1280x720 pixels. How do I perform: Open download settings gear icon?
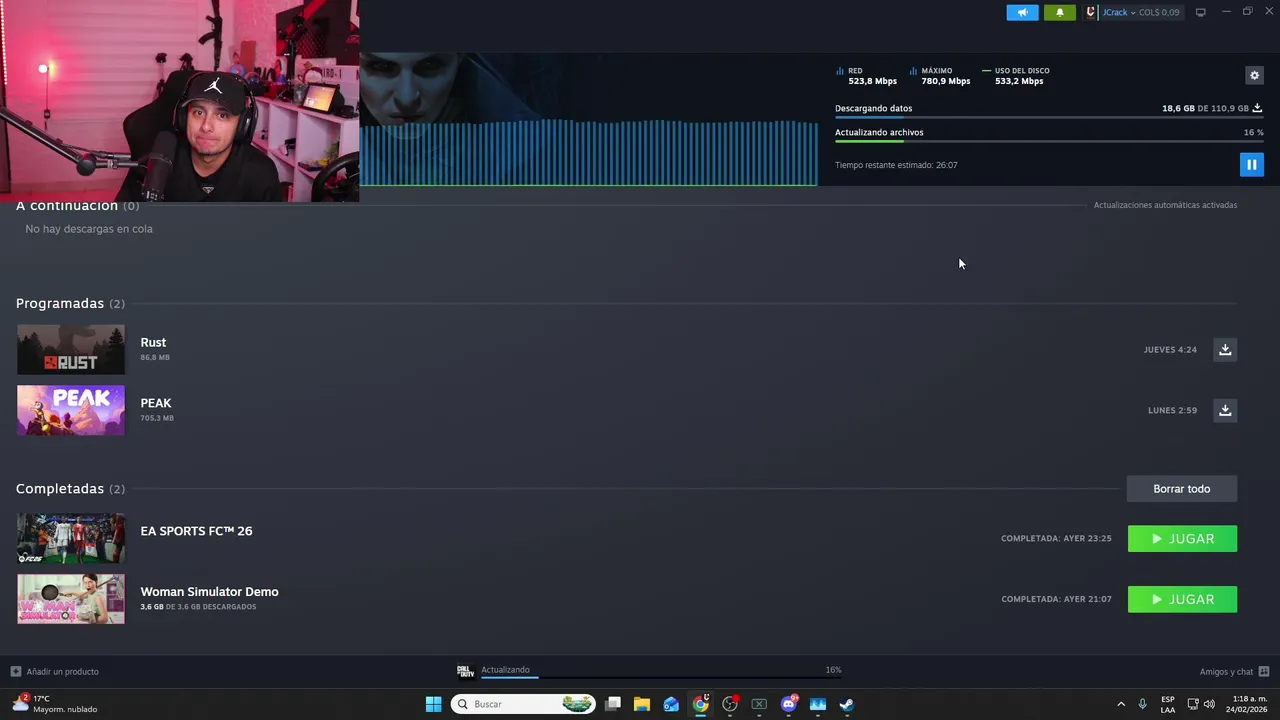click(x=1254, y=75)
